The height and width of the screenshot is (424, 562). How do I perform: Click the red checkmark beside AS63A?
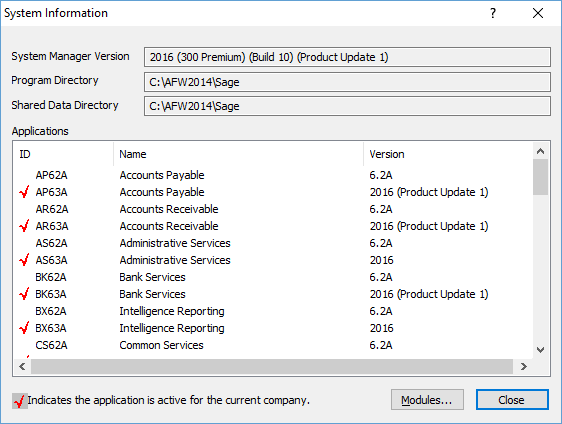coord(24,260)
